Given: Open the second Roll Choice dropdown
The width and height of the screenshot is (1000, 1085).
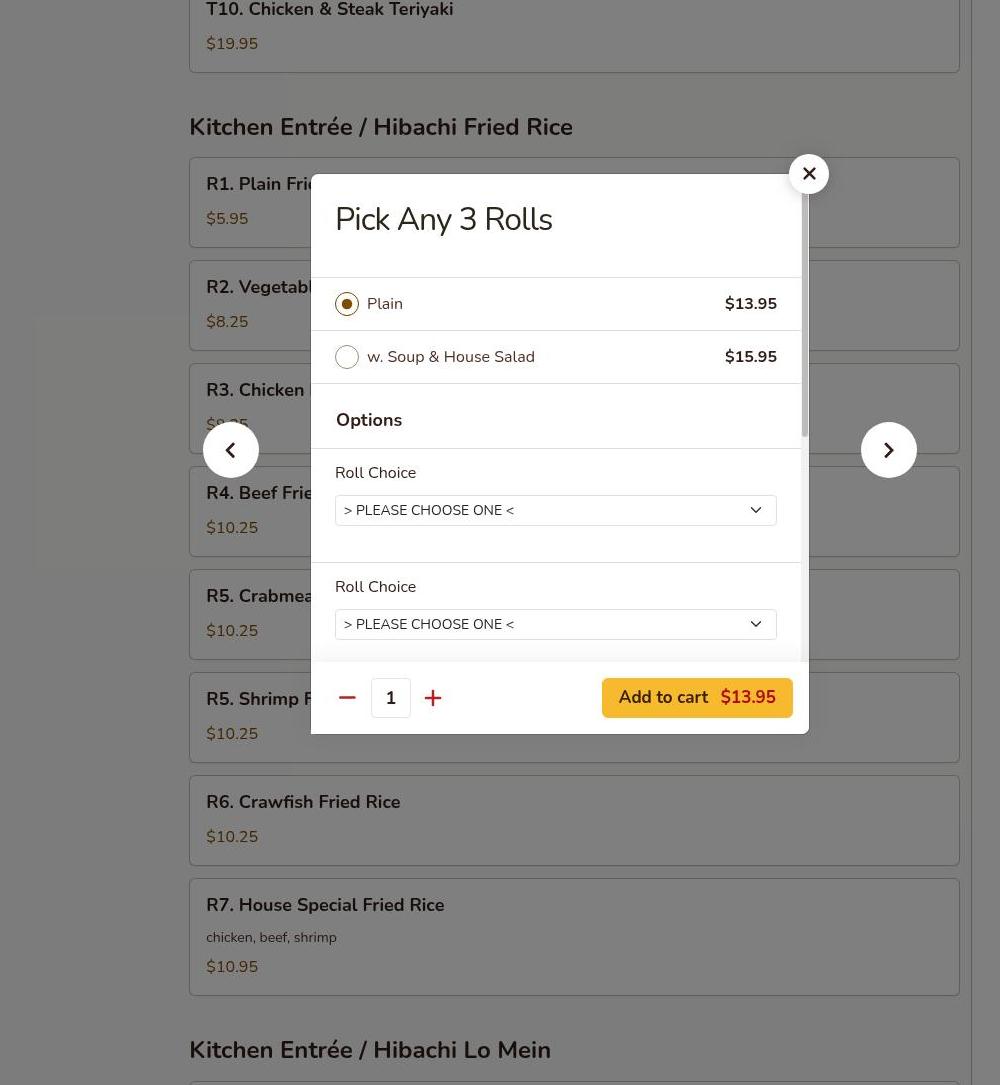Looking at the screenshot, I should [555, 624].
